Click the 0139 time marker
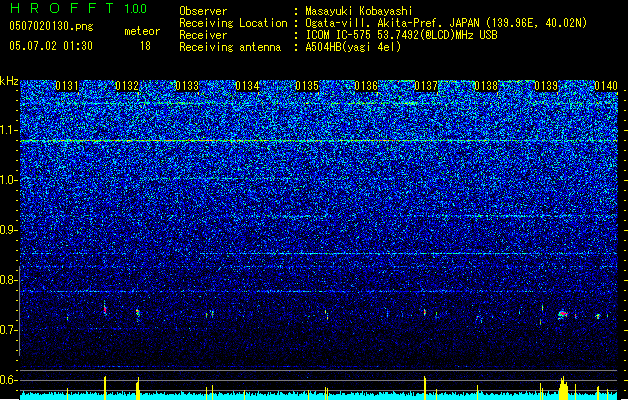The height and width of the screenshot is (400, 629). point(546,86)
